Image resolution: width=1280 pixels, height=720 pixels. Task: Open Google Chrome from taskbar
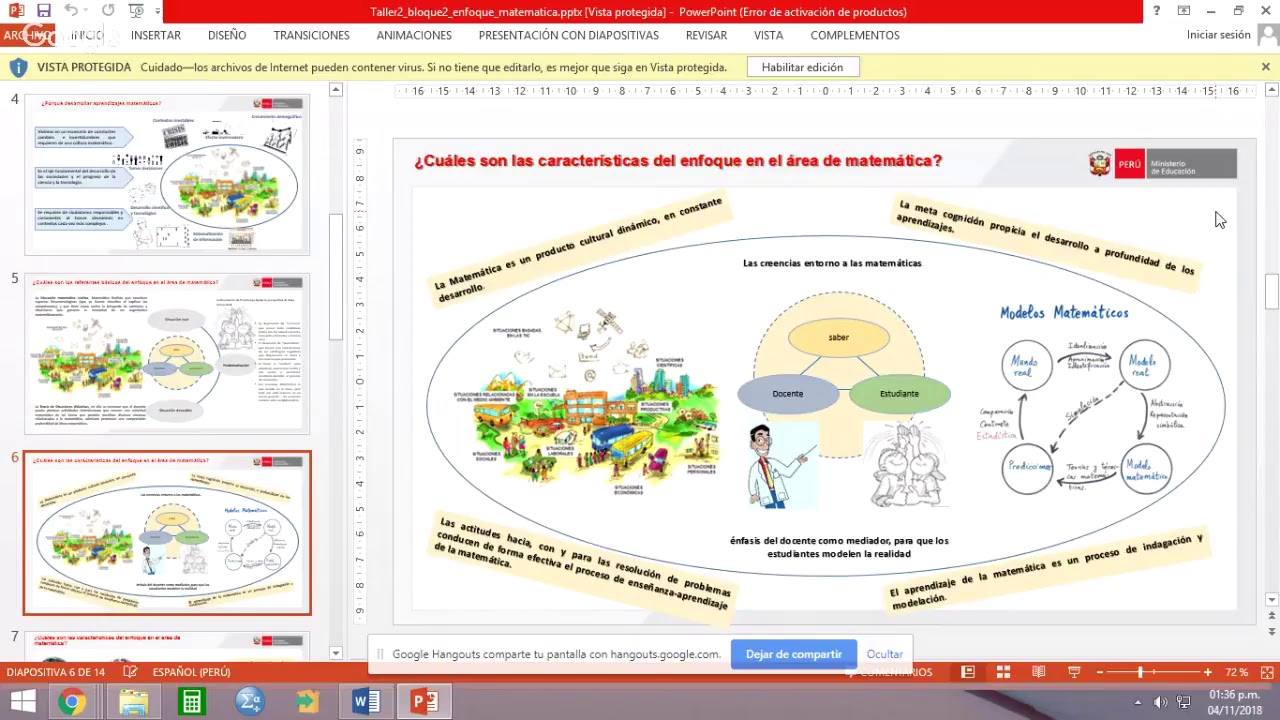coord(71,702)
